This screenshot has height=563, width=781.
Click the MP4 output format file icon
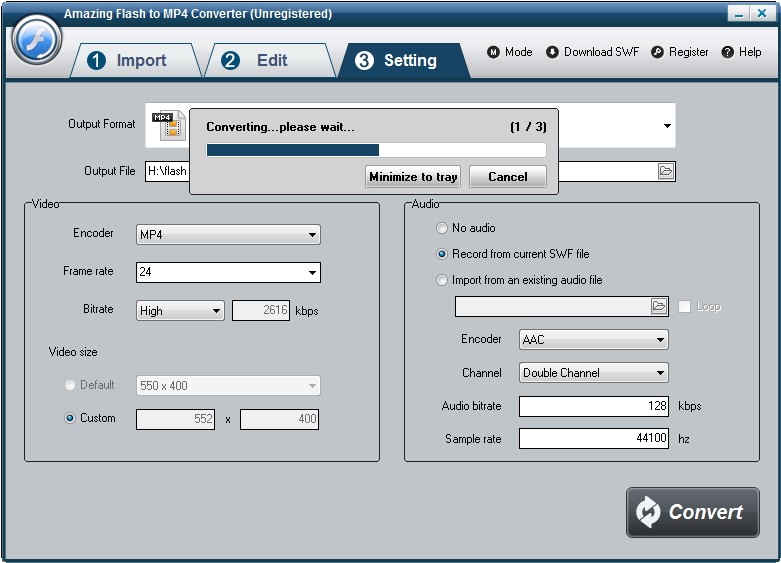pyautogui.click(x=169, y=125)
